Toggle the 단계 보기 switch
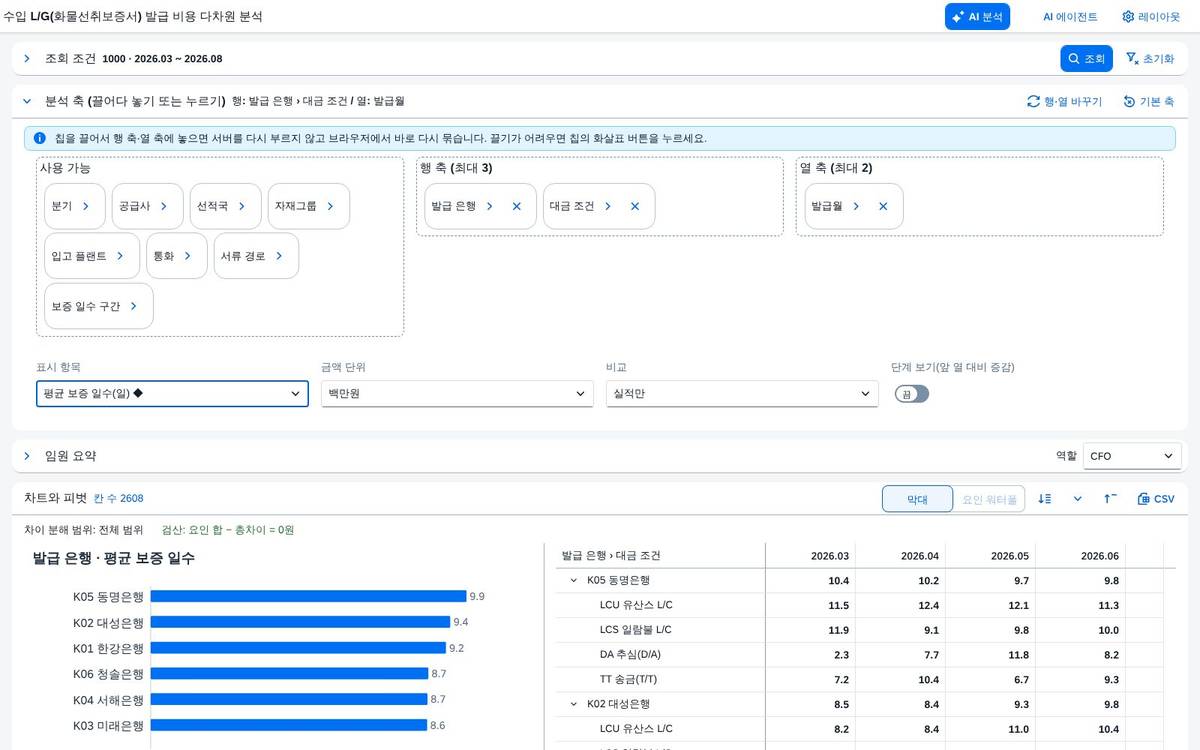The height and width of the screenshot is (750, 1200). tap(912, 394)
